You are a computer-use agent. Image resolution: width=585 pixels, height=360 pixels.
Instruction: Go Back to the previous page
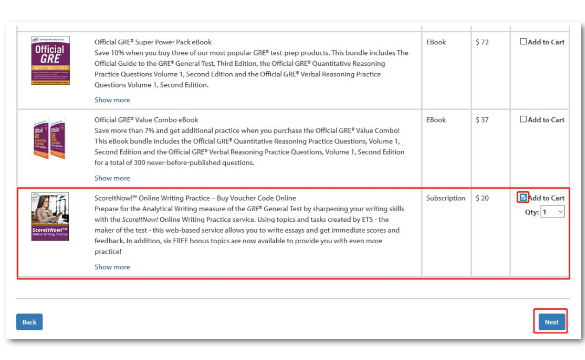(29, 322)
